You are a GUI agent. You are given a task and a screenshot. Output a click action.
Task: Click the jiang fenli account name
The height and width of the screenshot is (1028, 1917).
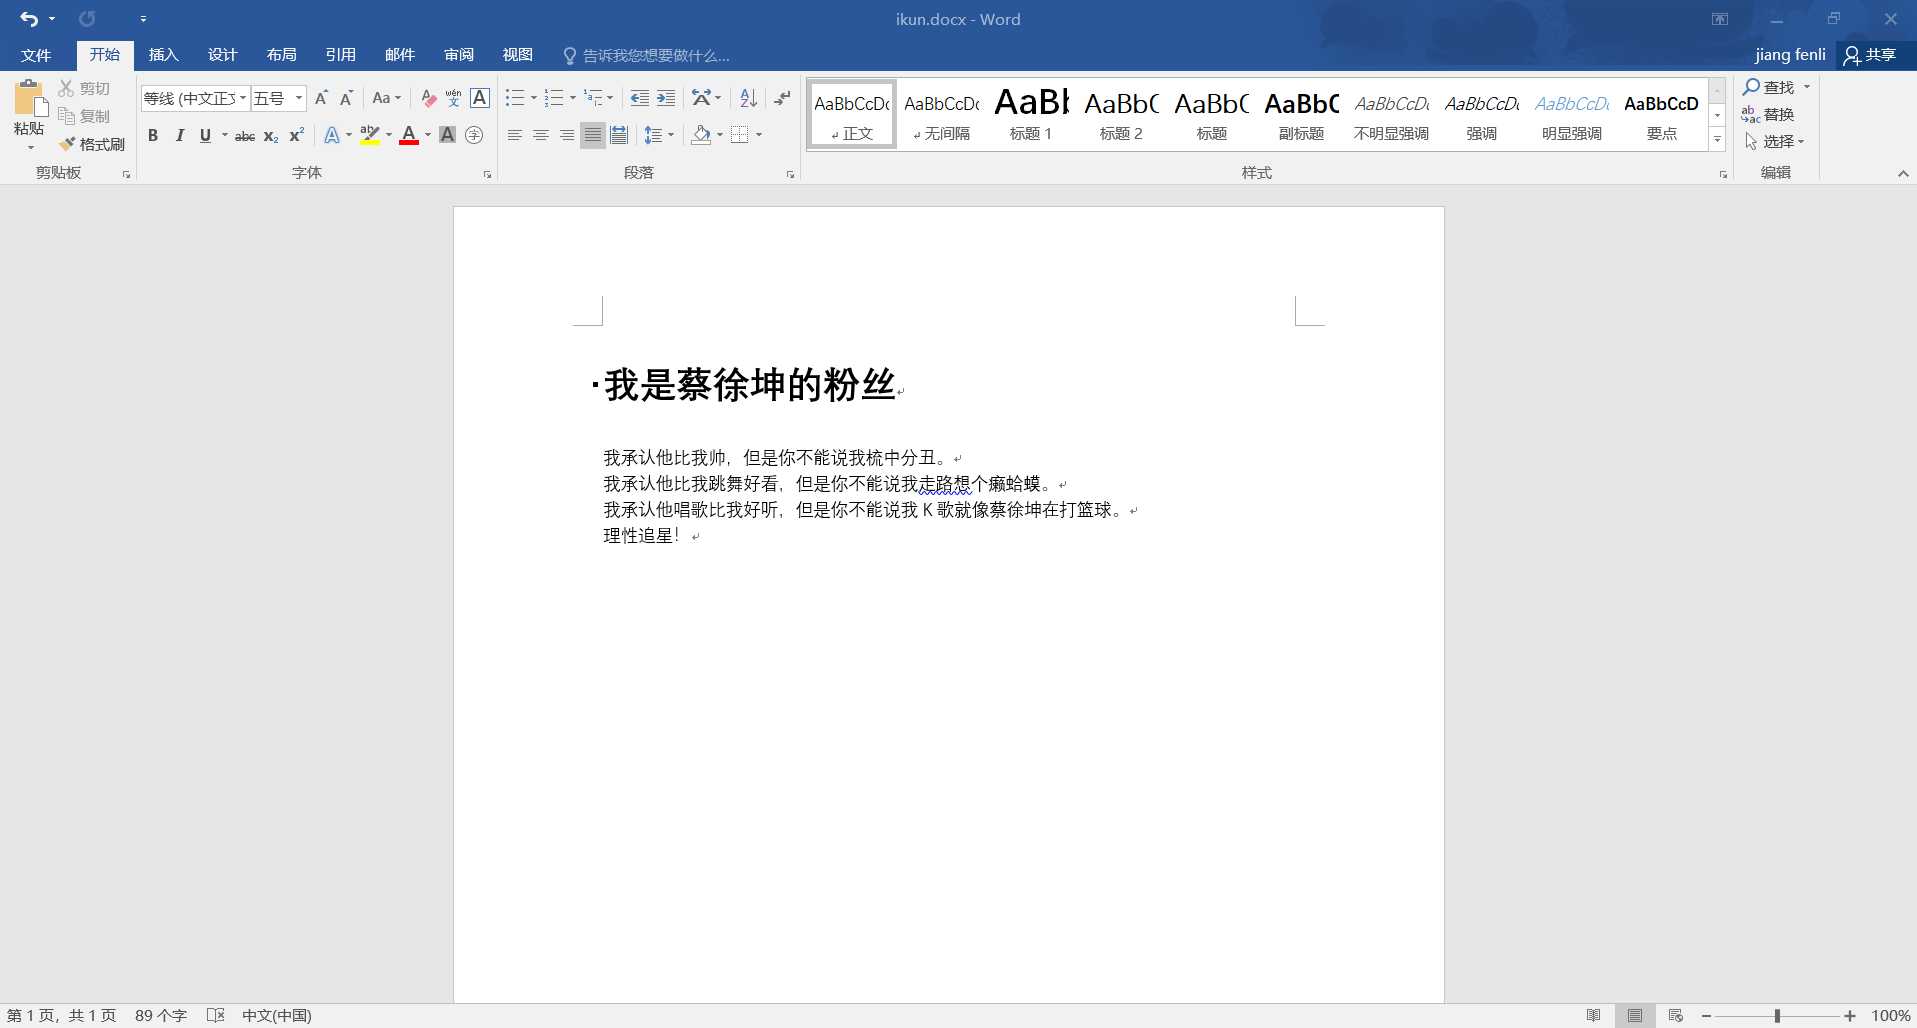[1790, 55]
